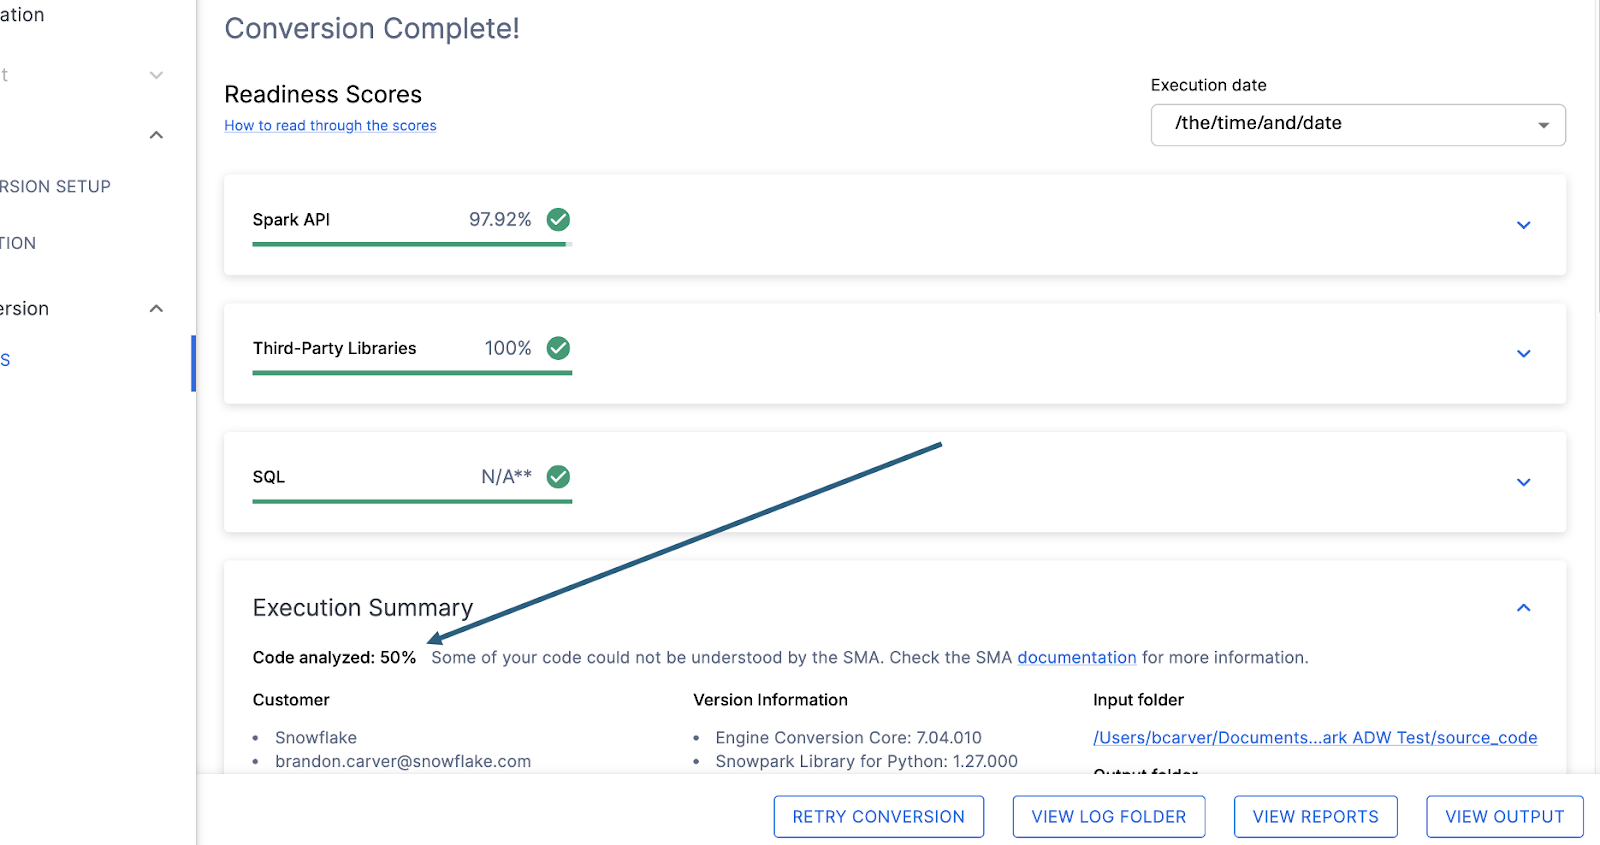This screenshot has width=1600, height=845.
Task: Expand the Spark API score panel
Action: coord(1523,225)
